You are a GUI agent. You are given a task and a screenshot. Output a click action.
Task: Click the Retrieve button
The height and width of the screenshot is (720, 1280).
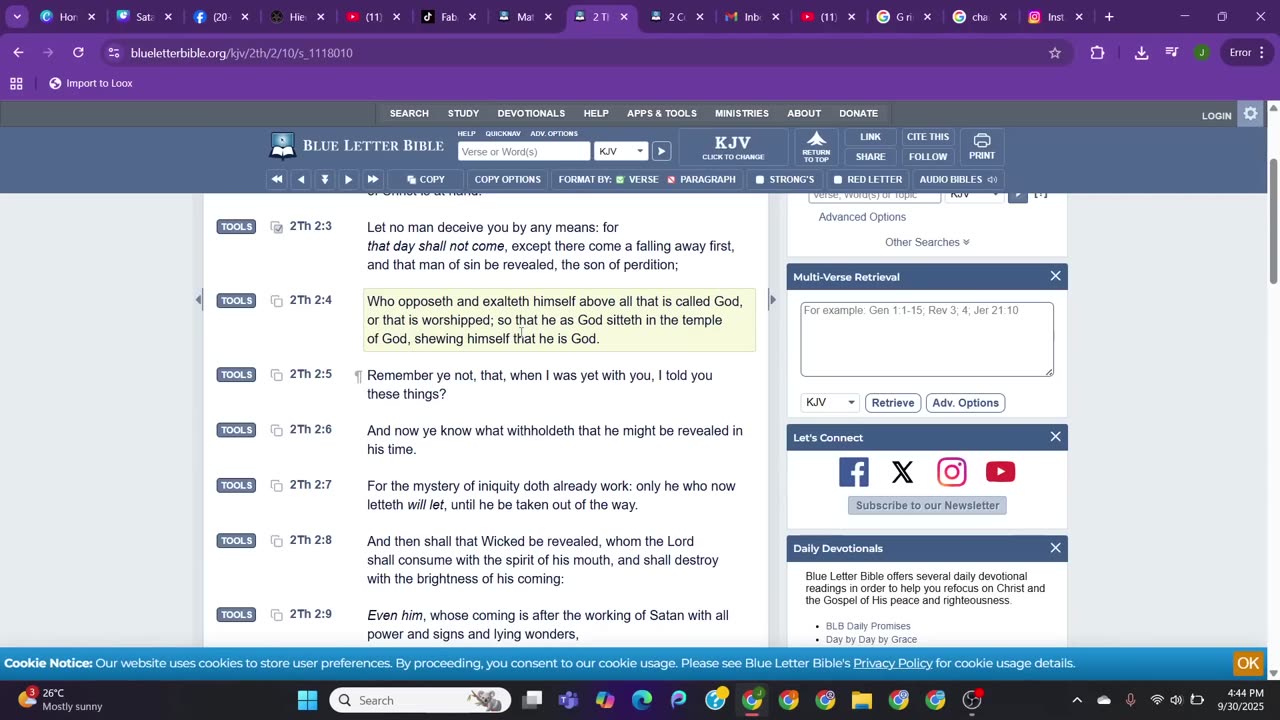point(893,403)
